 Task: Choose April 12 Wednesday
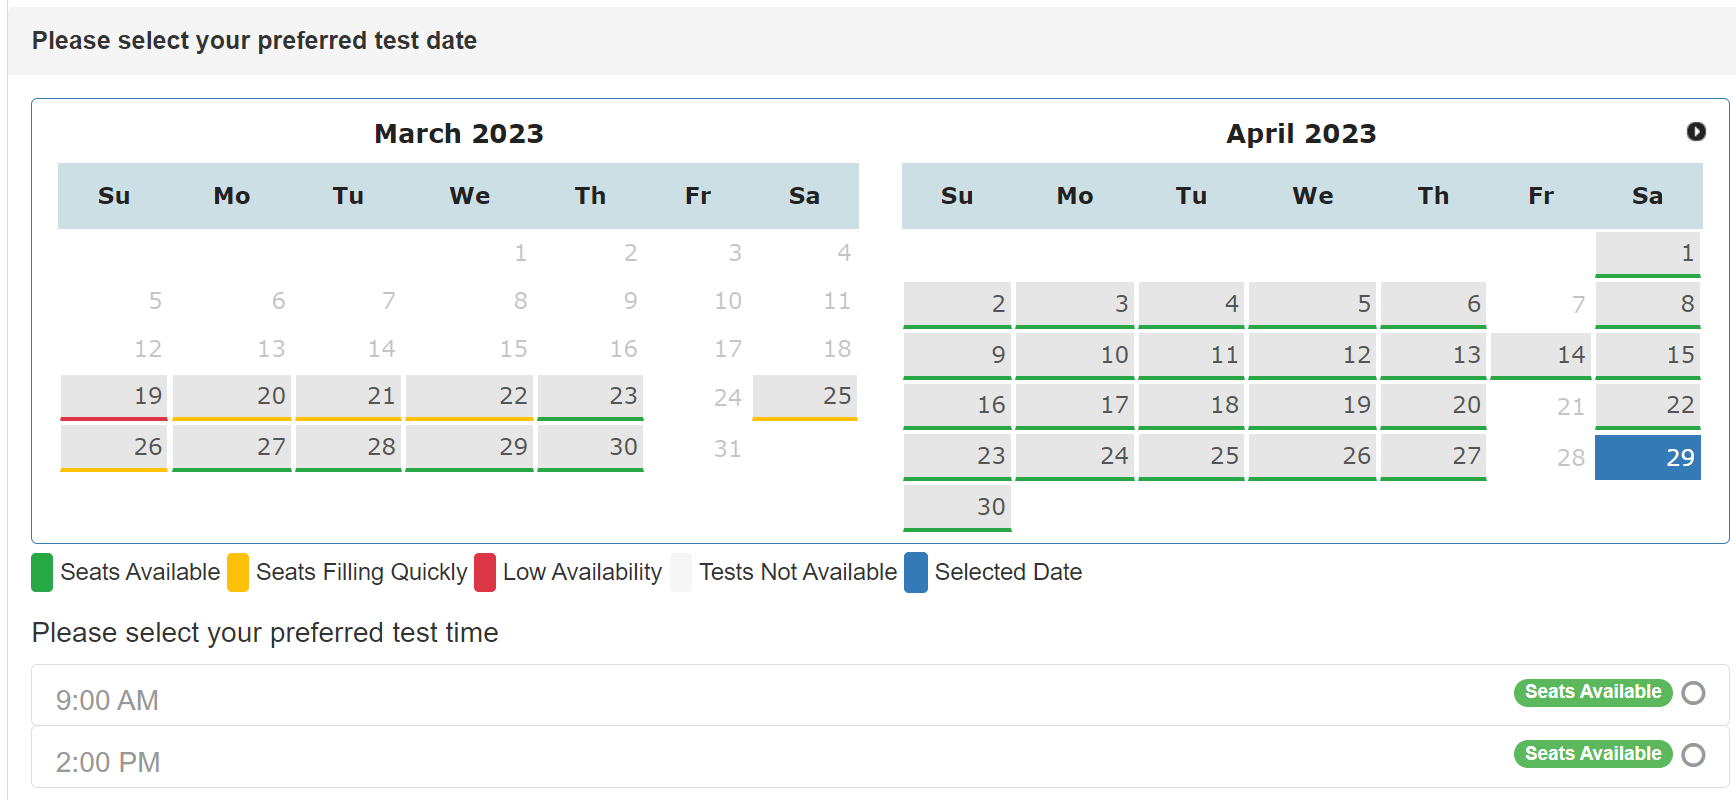(x=1313, y=356)
